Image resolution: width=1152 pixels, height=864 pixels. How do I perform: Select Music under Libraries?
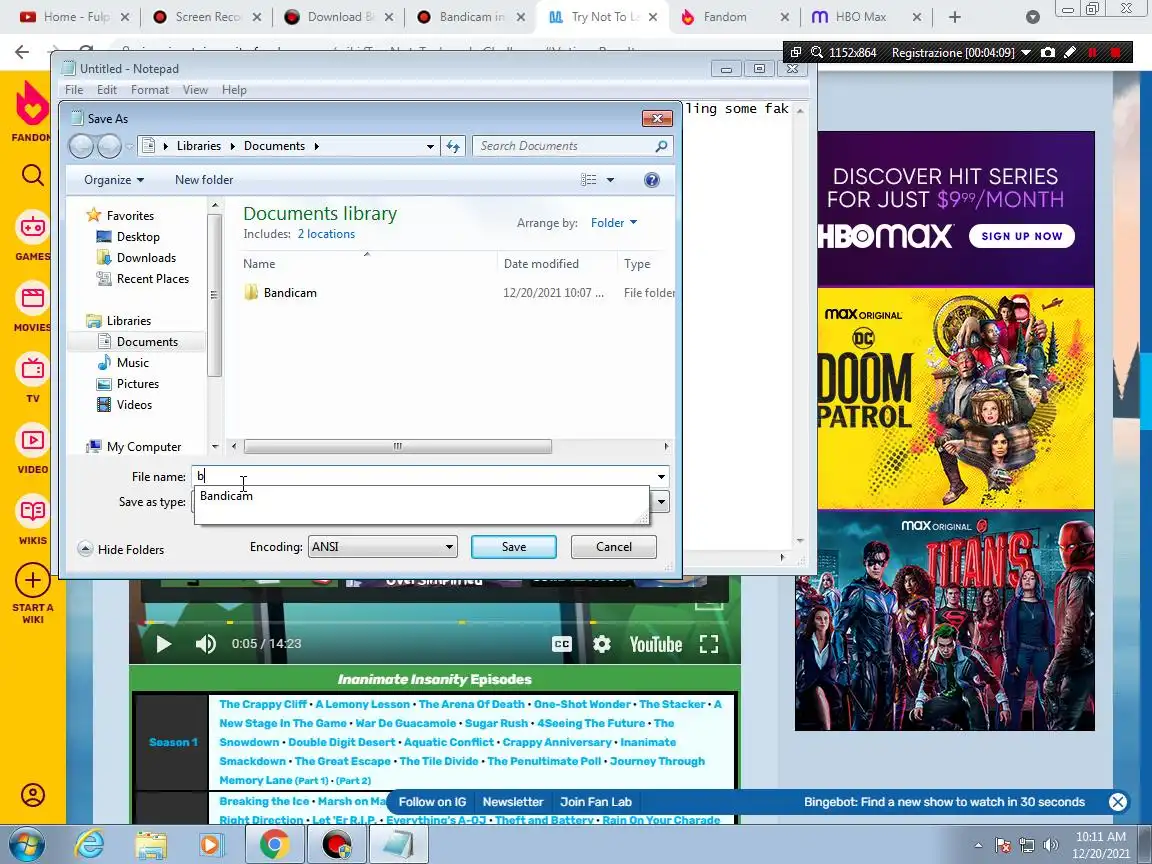pos(132,363)
